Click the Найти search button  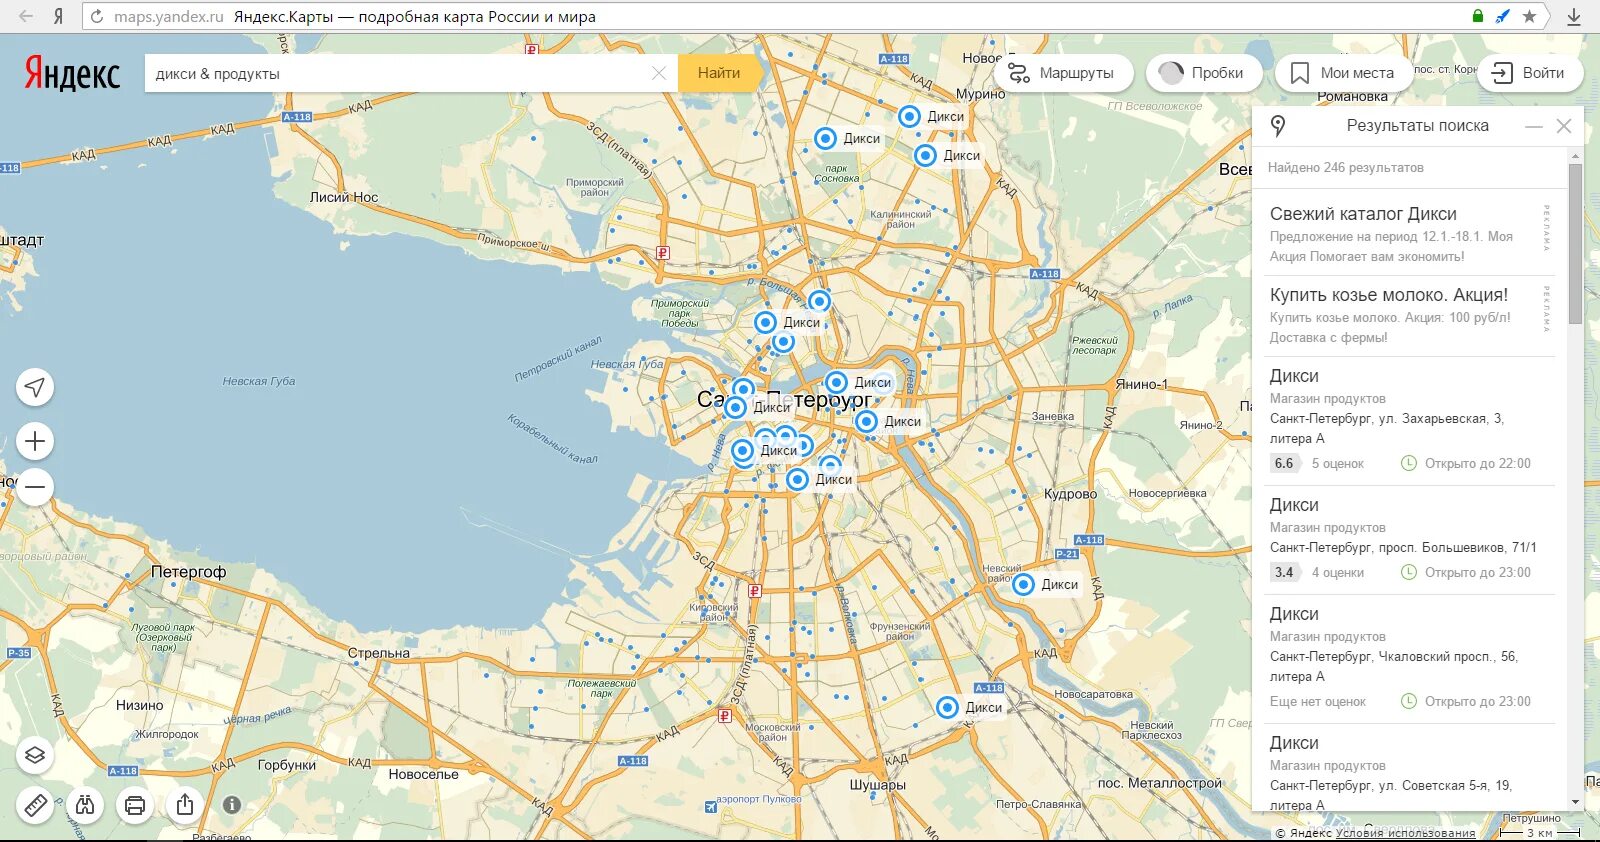[719, 73]
